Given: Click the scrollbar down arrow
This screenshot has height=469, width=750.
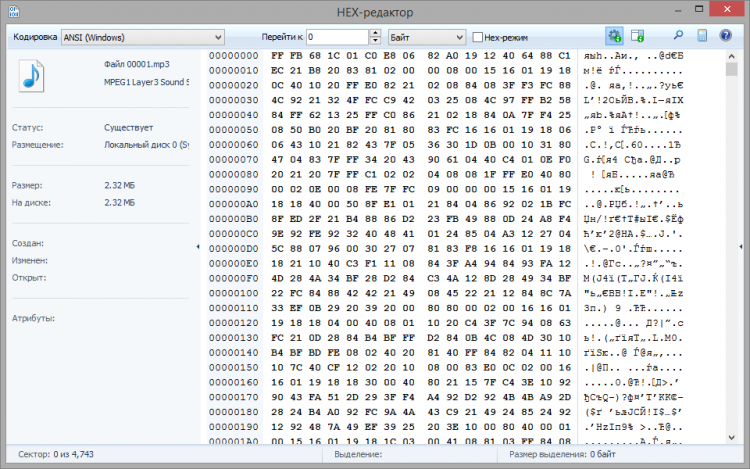Looking at the screenshot, I should (731, 437).
